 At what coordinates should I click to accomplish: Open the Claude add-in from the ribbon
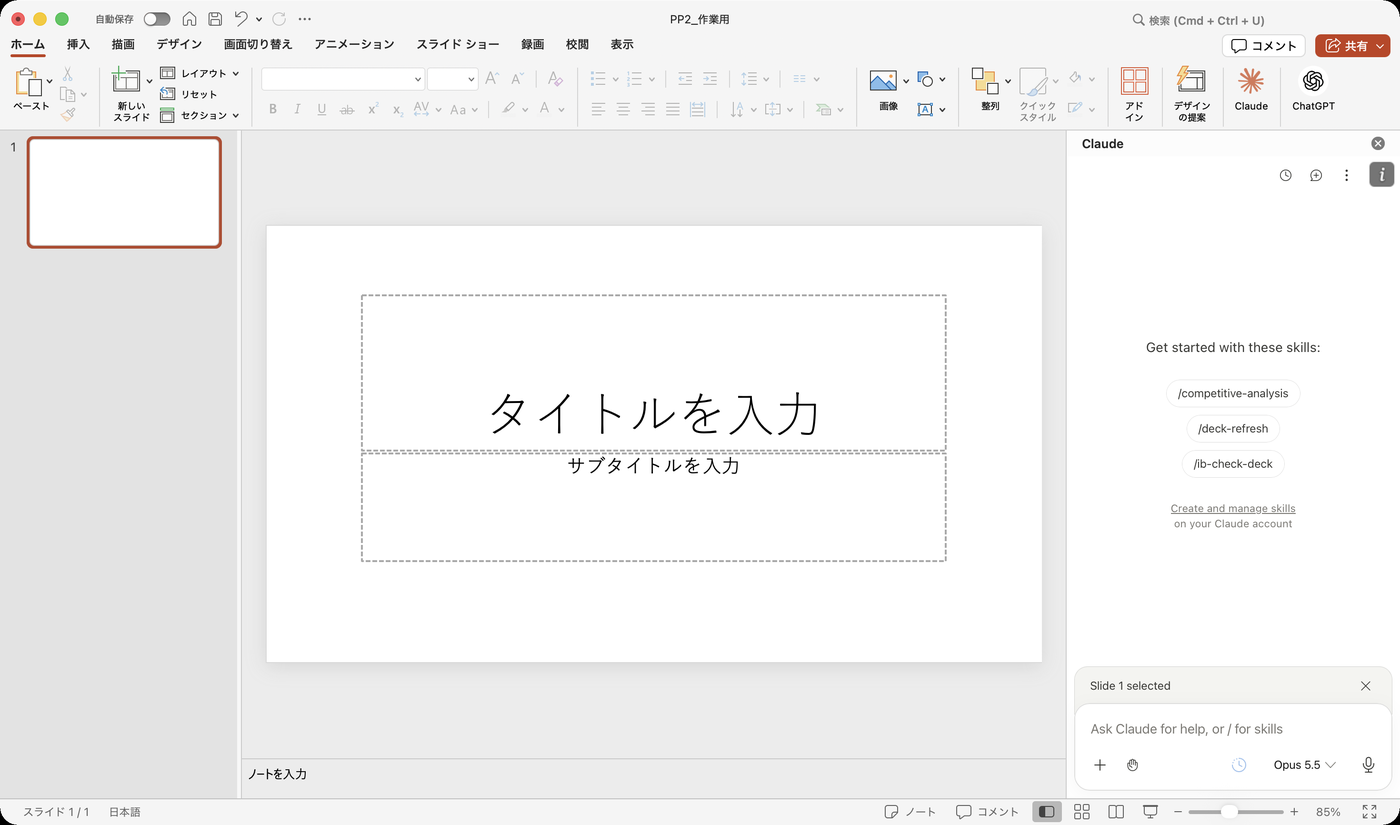(x=1250, y=90)
